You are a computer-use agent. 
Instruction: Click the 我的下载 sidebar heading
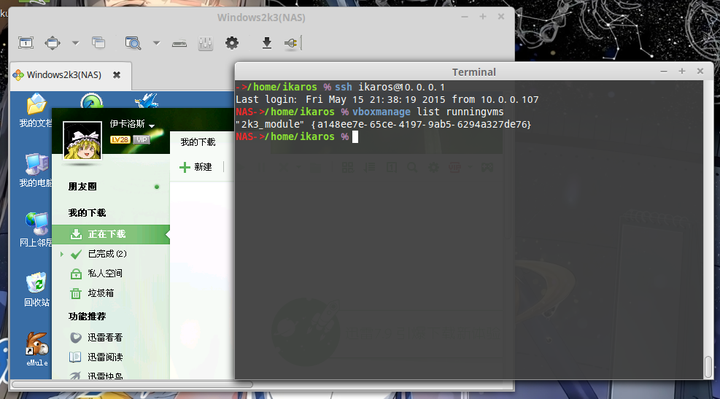[87, 213]
